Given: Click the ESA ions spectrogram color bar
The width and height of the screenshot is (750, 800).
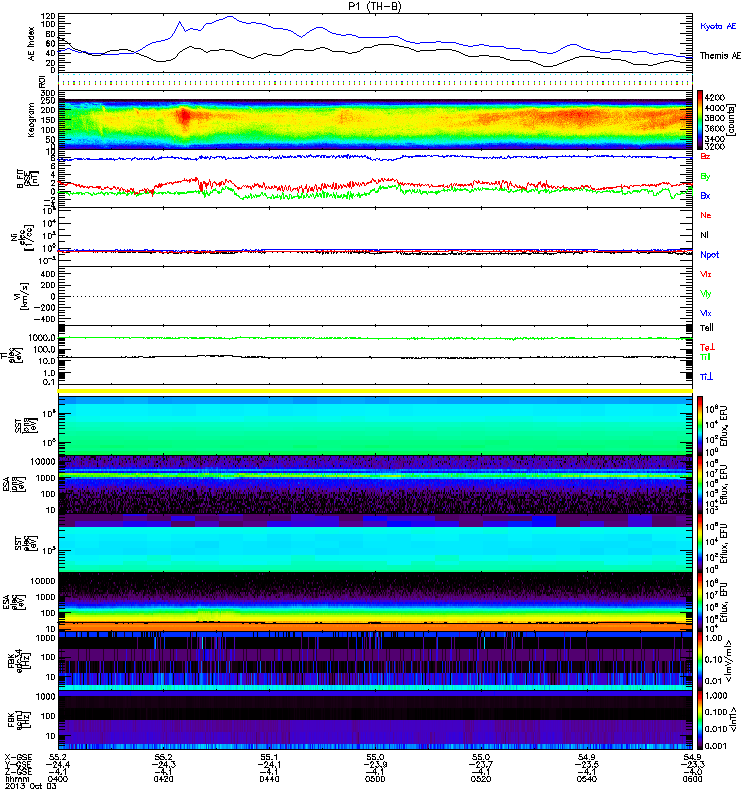Looking at the screenshot, I should (x=700, y=485).
